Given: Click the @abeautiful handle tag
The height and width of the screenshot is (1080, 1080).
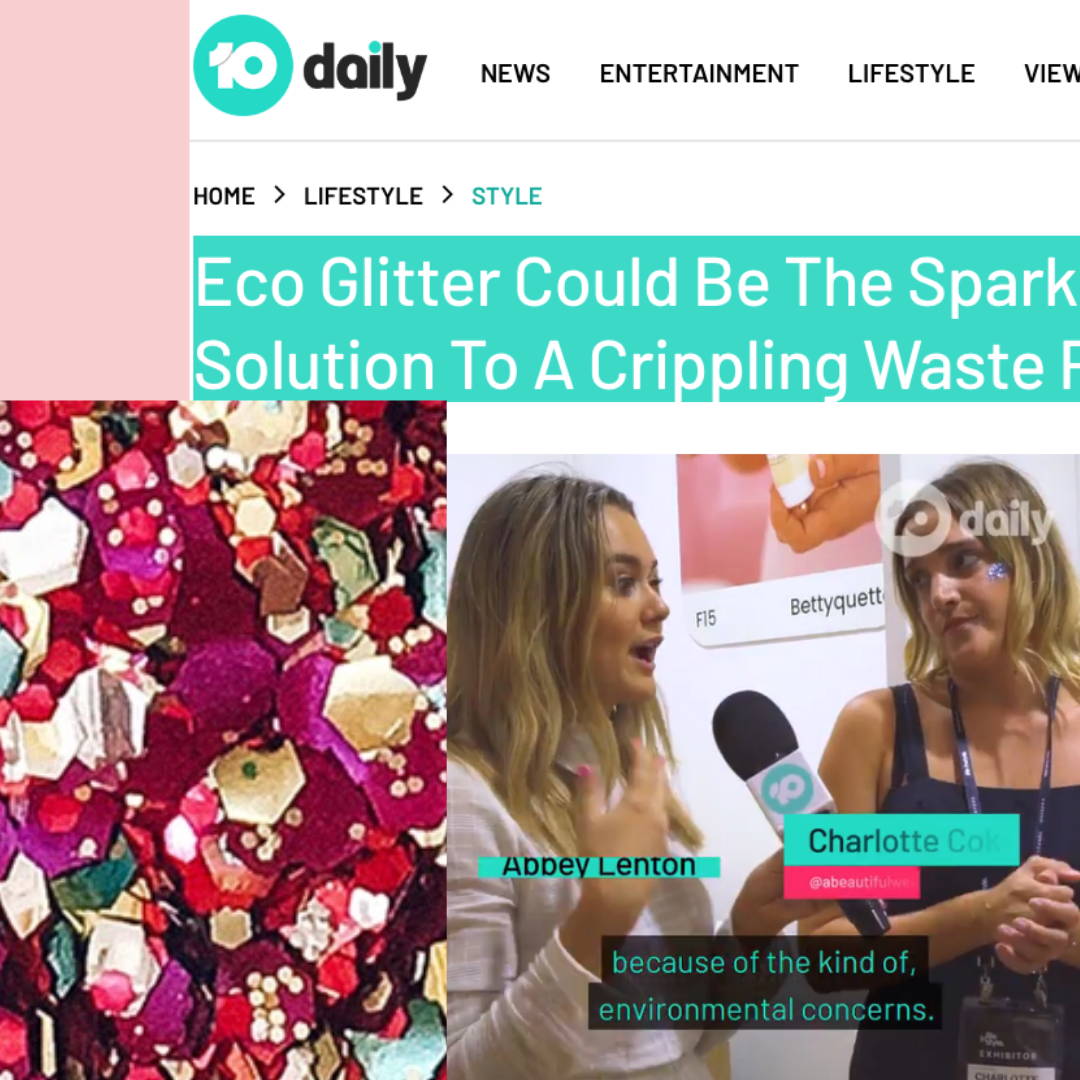Looking at the screenshot, I should pyautogui.click(x=852, y=882).
